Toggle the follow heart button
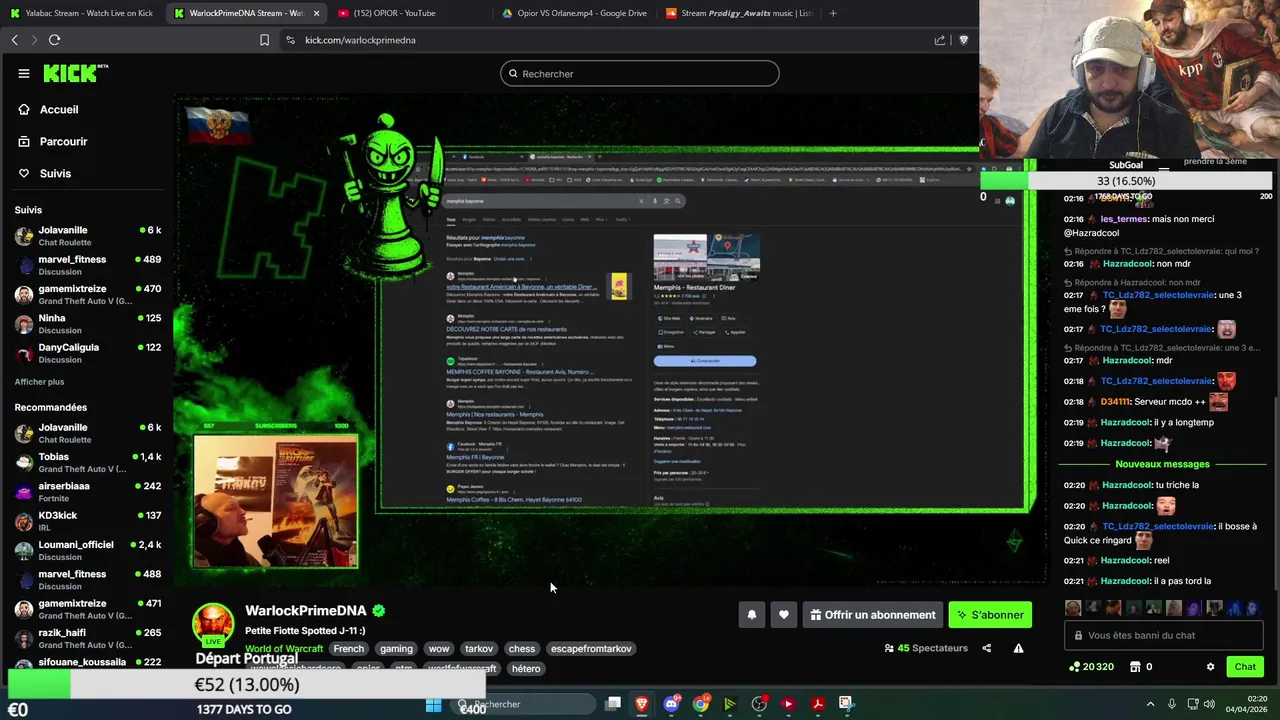This screenshot has height=720, width=1280. coord(784,615)
